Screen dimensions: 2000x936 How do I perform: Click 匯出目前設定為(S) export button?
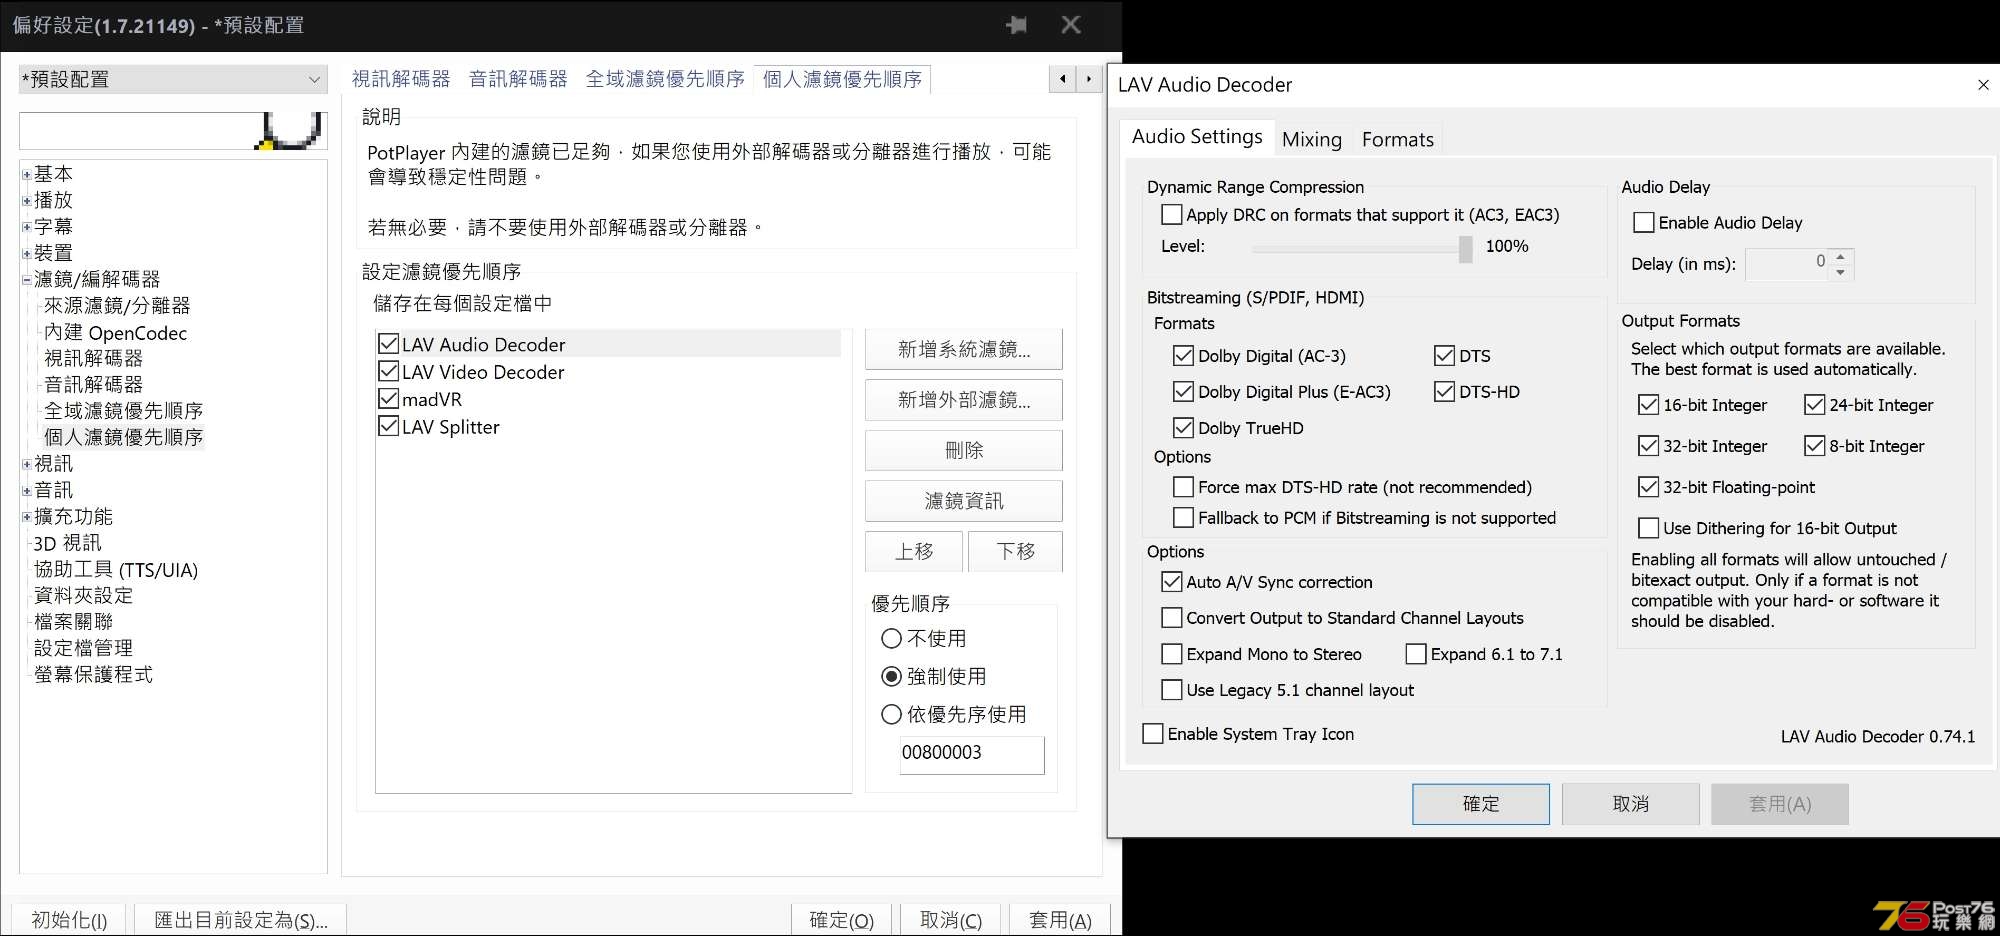point(240,920)
